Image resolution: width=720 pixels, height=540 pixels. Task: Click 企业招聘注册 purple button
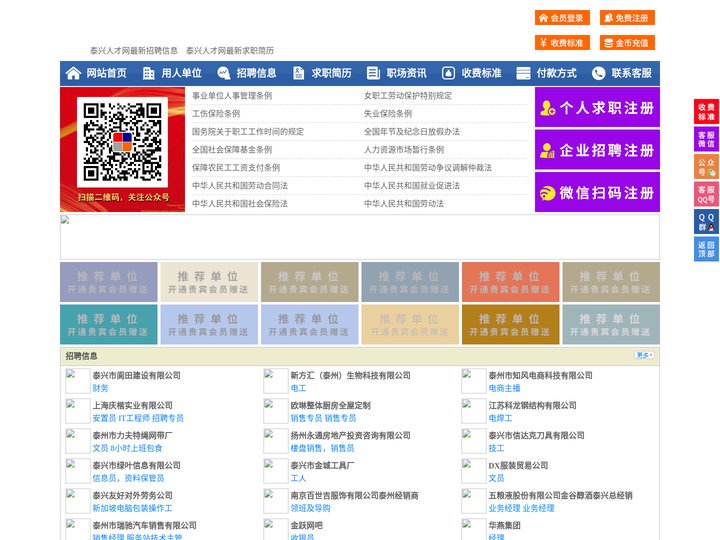click(x=597, y=150)
